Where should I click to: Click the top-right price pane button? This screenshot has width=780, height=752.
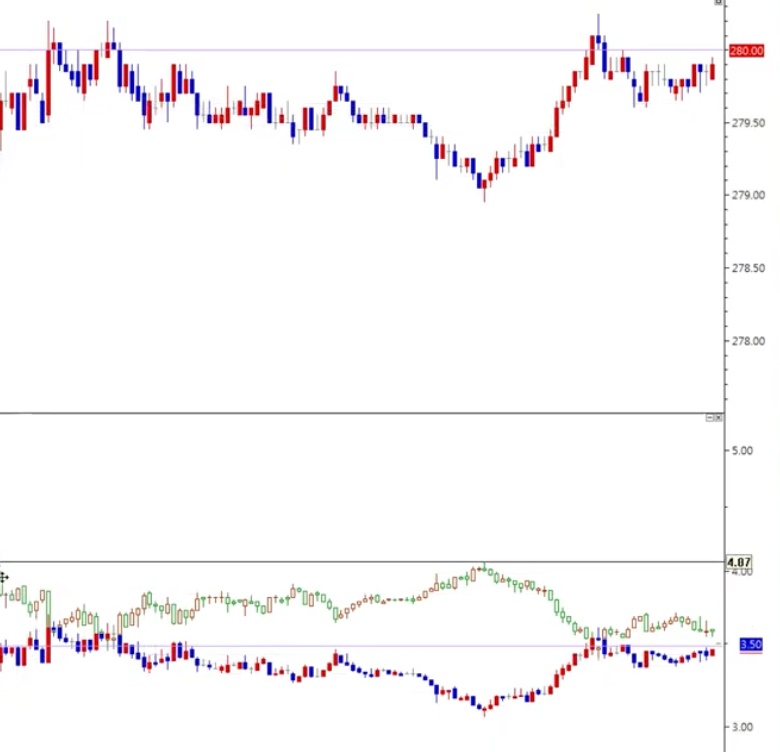tap(717, 3)
